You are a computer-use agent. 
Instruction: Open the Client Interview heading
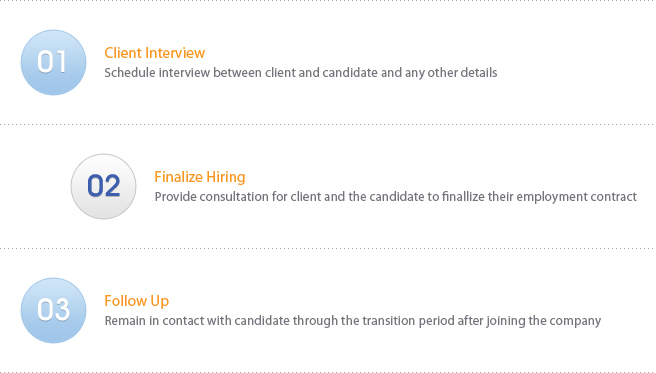(154, 53)
